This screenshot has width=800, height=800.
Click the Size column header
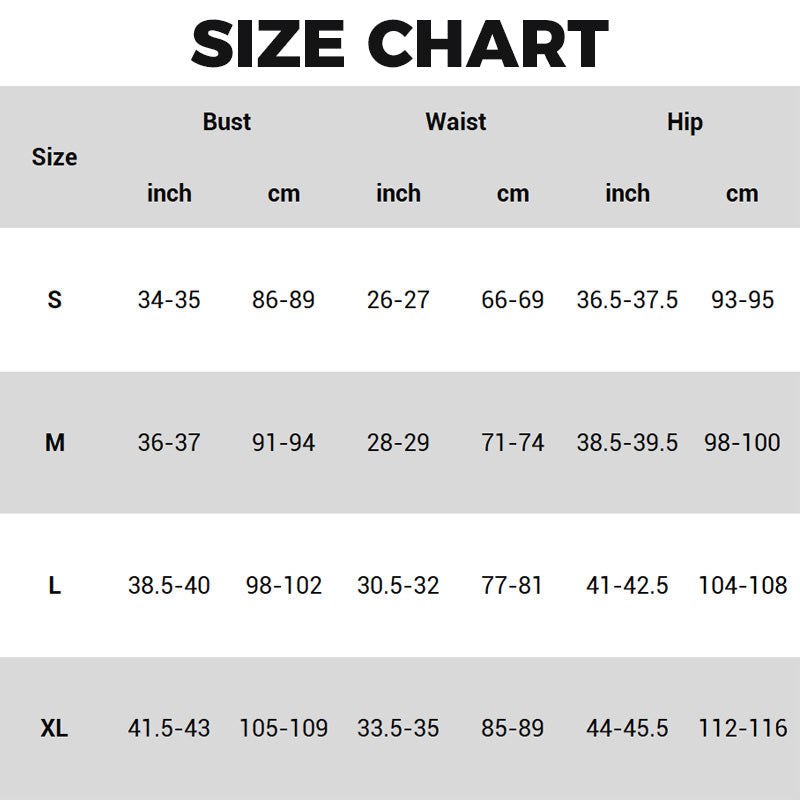pos(54,157)
